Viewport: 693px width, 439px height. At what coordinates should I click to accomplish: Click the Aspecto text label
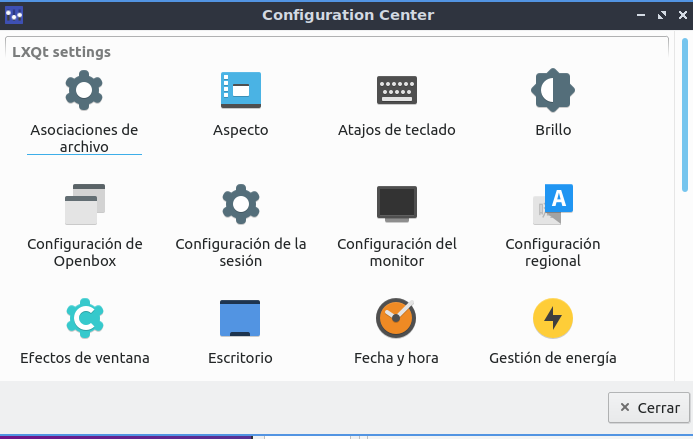[240, 130]
